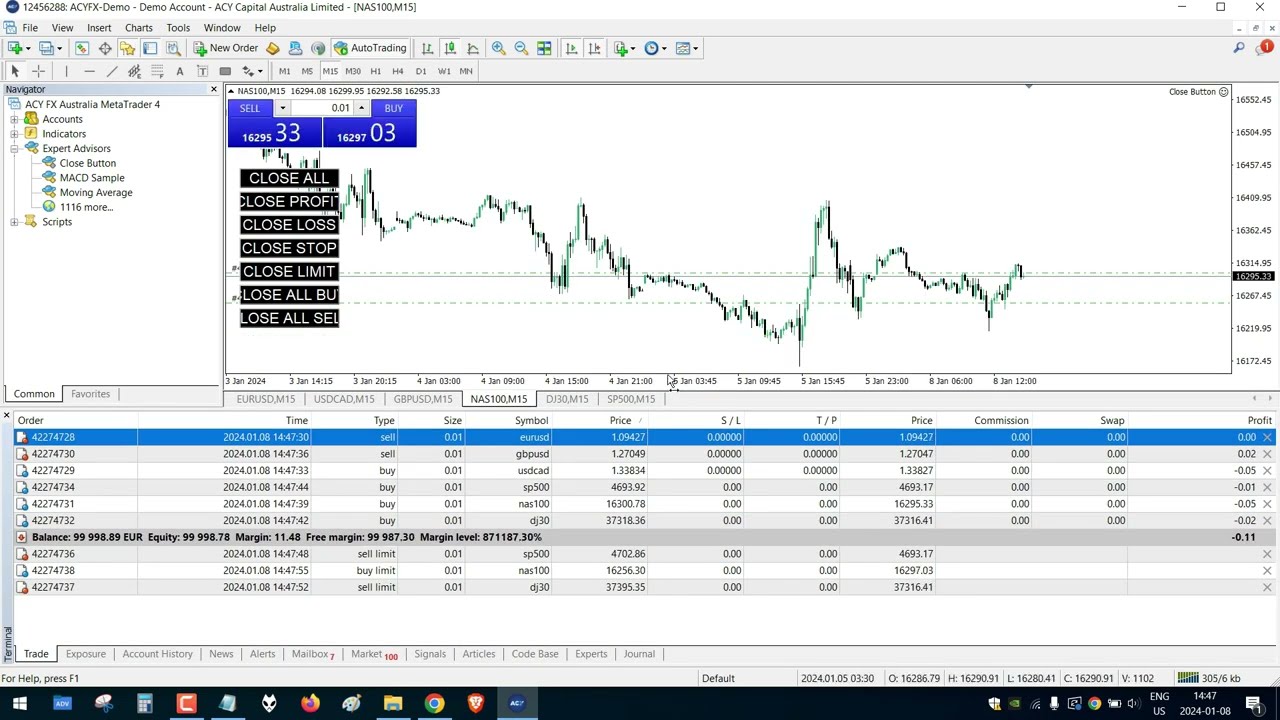Click the CLOSE PROFIT button
This screenshot has width=1280, height=720.
[x=289, y=201]
